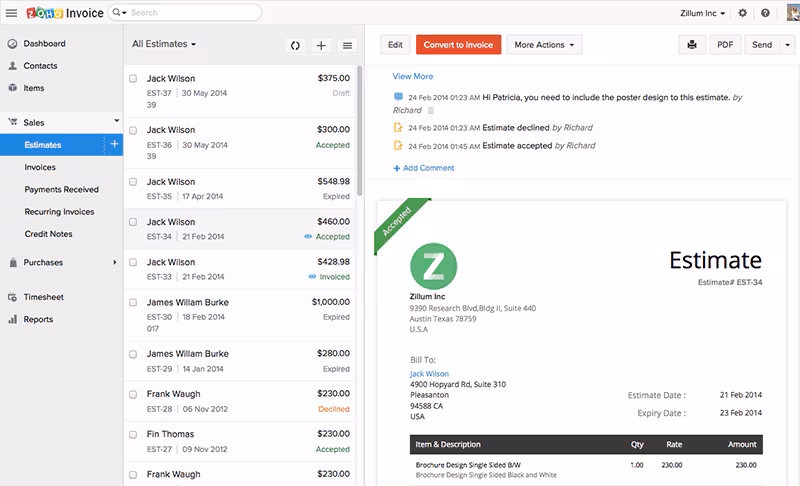The height and width of the screenshot is (486, 800).
Task: Refresh the estimates list
Action: click(x=295, y=45)
